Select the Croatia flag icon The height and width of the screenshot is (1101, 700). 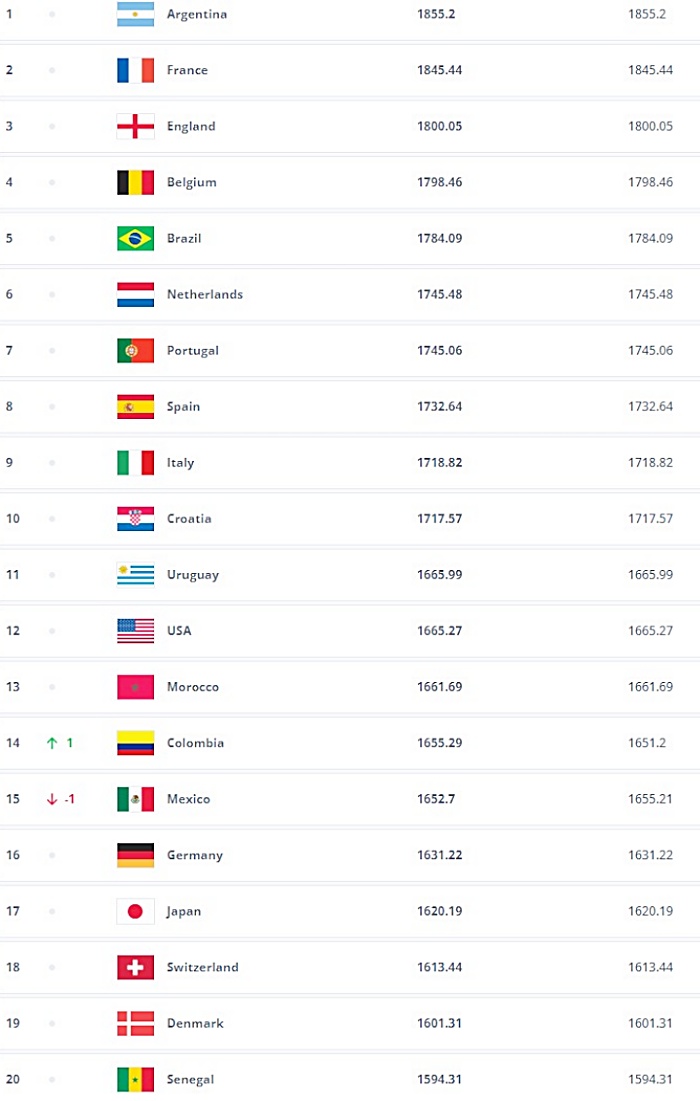point(136,518)
